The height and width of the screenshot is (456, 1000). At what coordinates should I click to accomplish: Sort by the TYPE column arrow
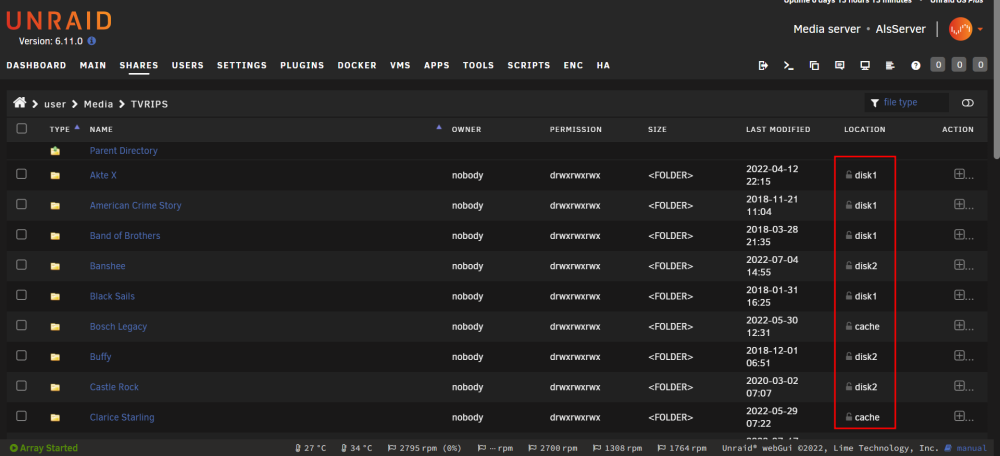(x=77, y=127)
